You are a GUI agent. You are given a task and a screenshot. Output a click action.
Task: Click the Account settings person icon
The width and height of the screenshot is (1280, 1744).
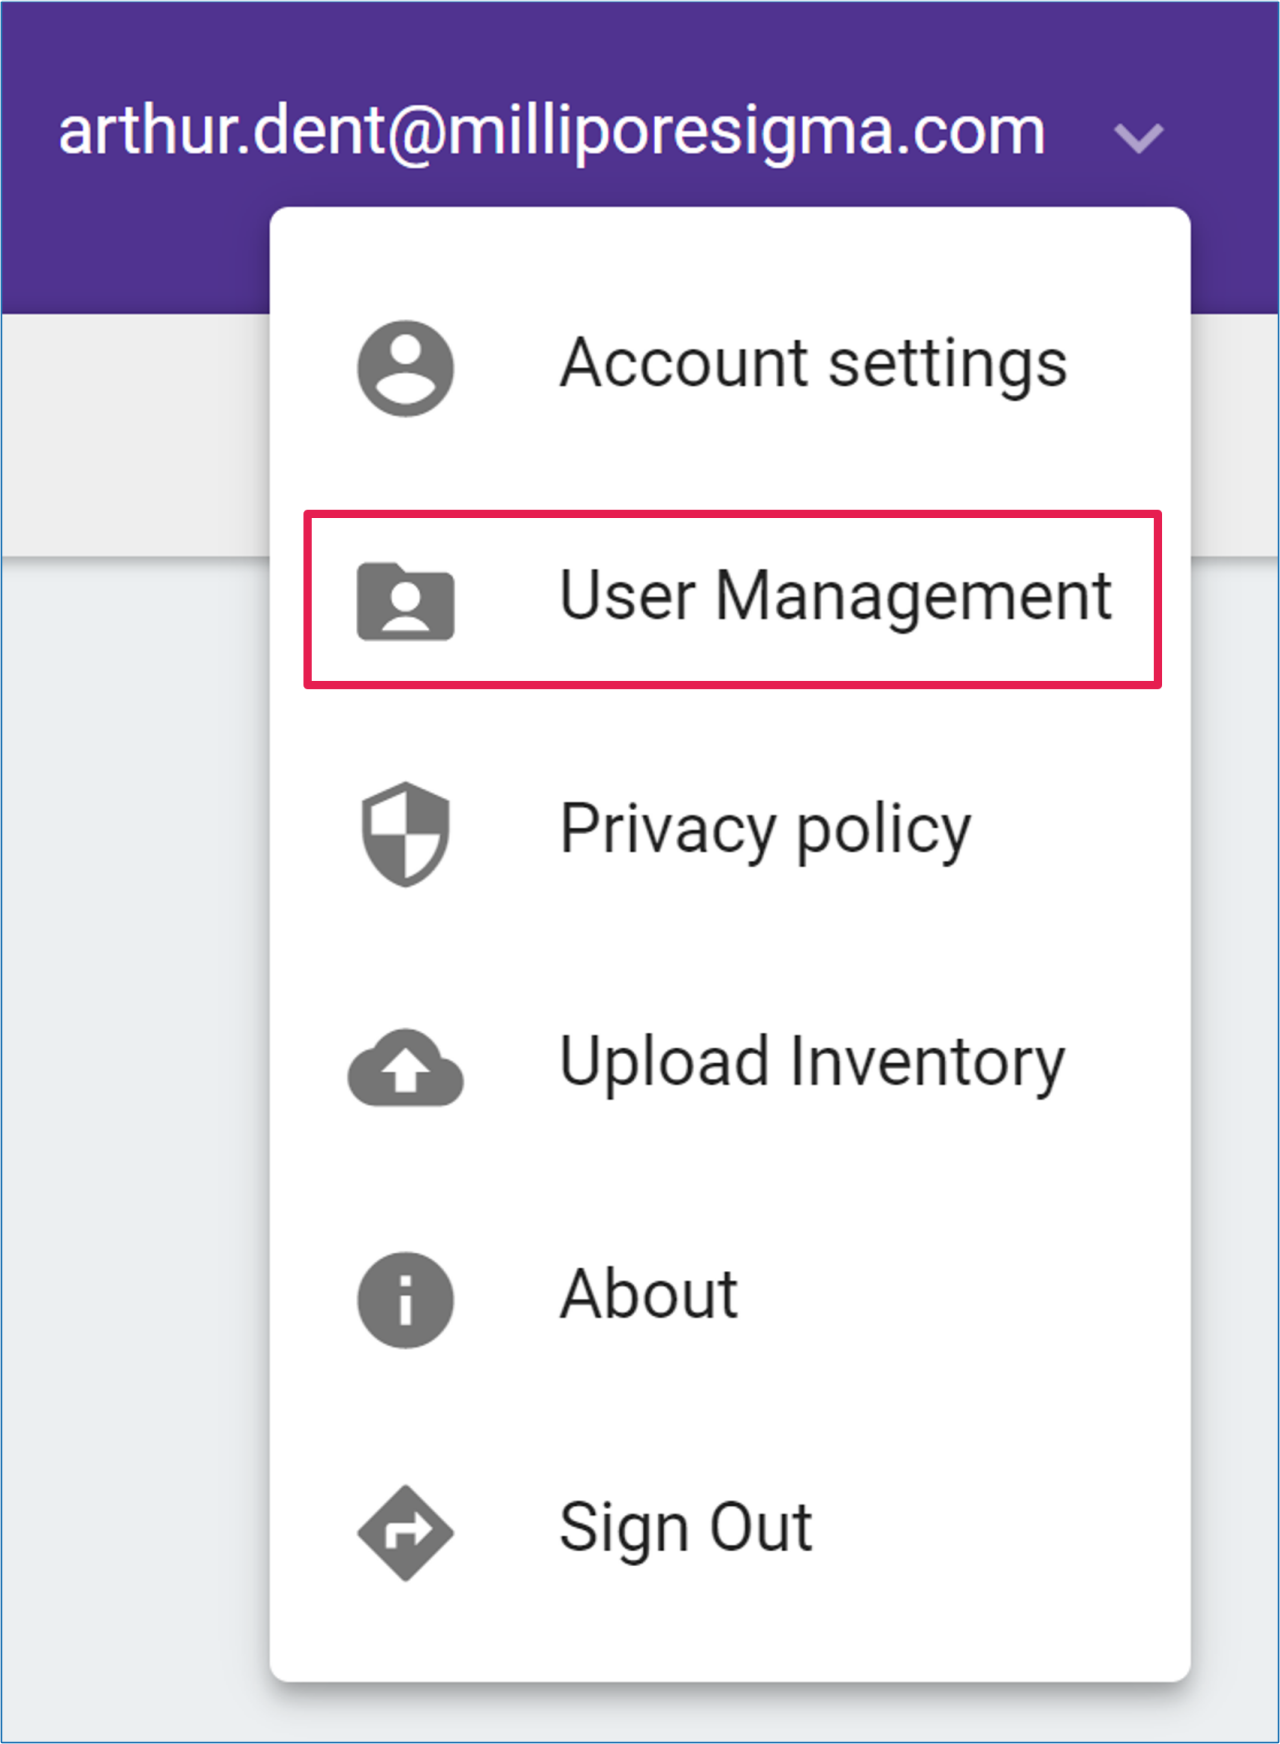(x=405, y=368)
